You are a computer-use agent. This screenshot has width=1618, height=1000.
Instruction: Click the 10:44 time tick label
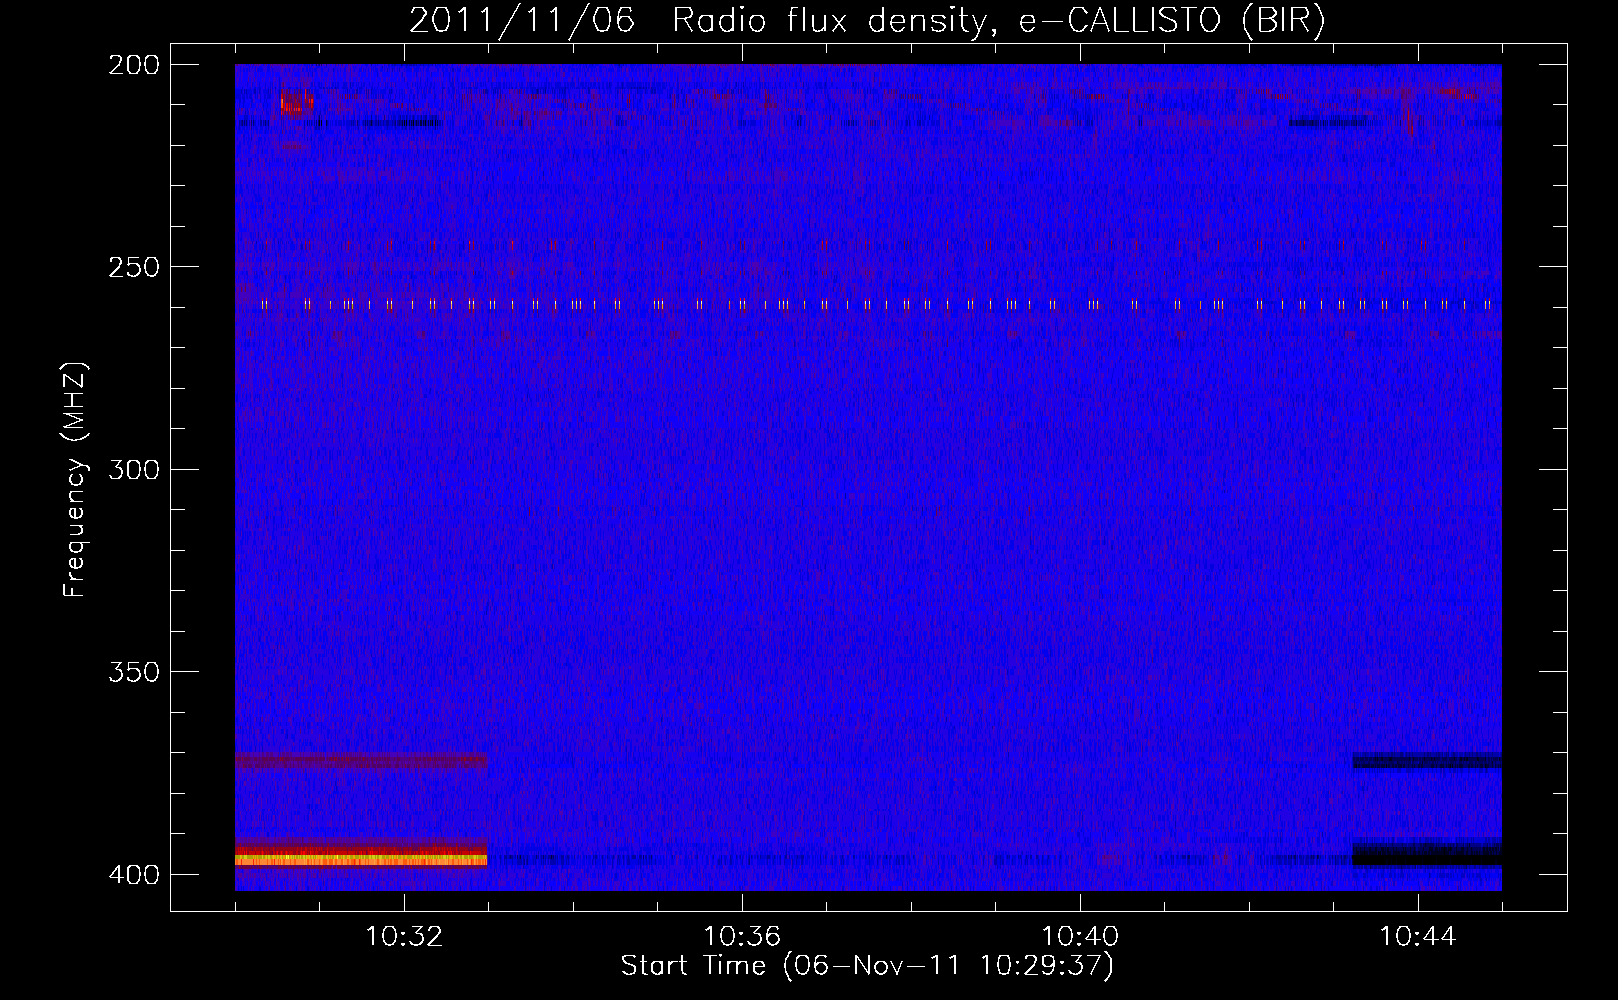[x=1418, y=936]
